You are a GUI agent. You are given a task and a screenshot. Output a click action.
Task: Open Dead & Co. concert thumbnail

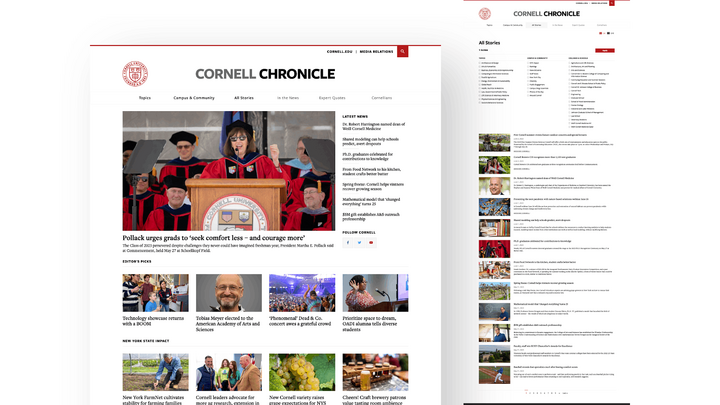302,293
